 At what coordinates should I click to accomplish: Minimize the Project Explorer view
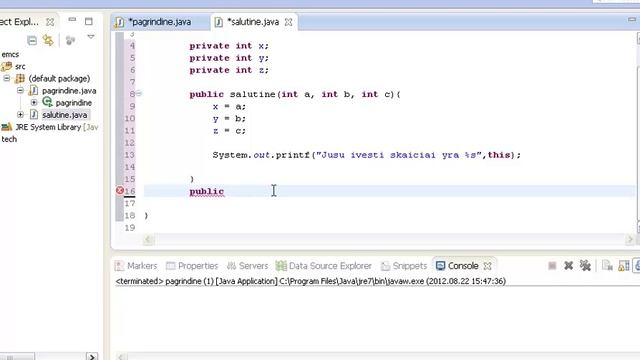click(72, 20)
